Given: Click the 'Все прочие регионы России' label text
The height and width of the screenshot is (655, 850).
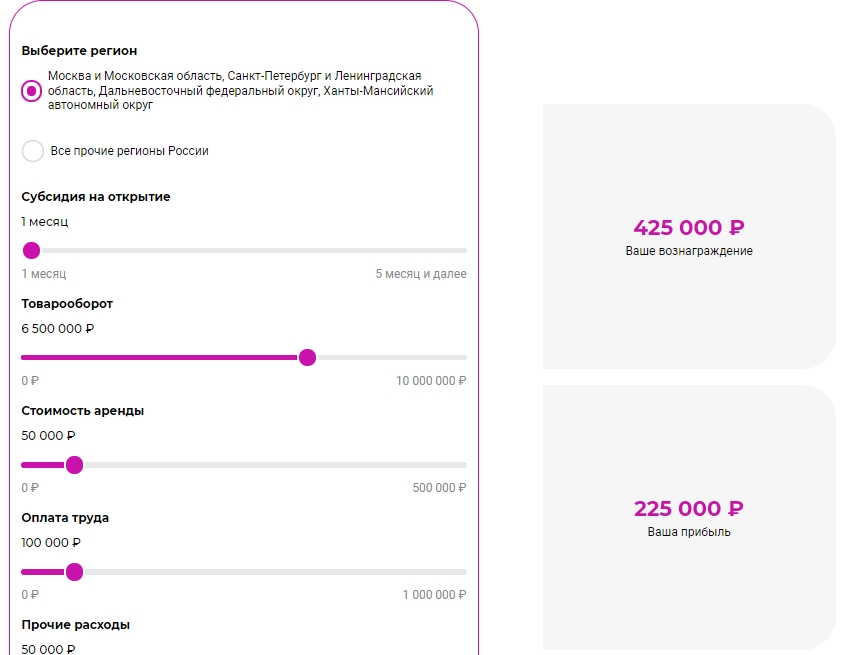Looking at the screenshot, I should pyautogui.click(x=130, y=151).
